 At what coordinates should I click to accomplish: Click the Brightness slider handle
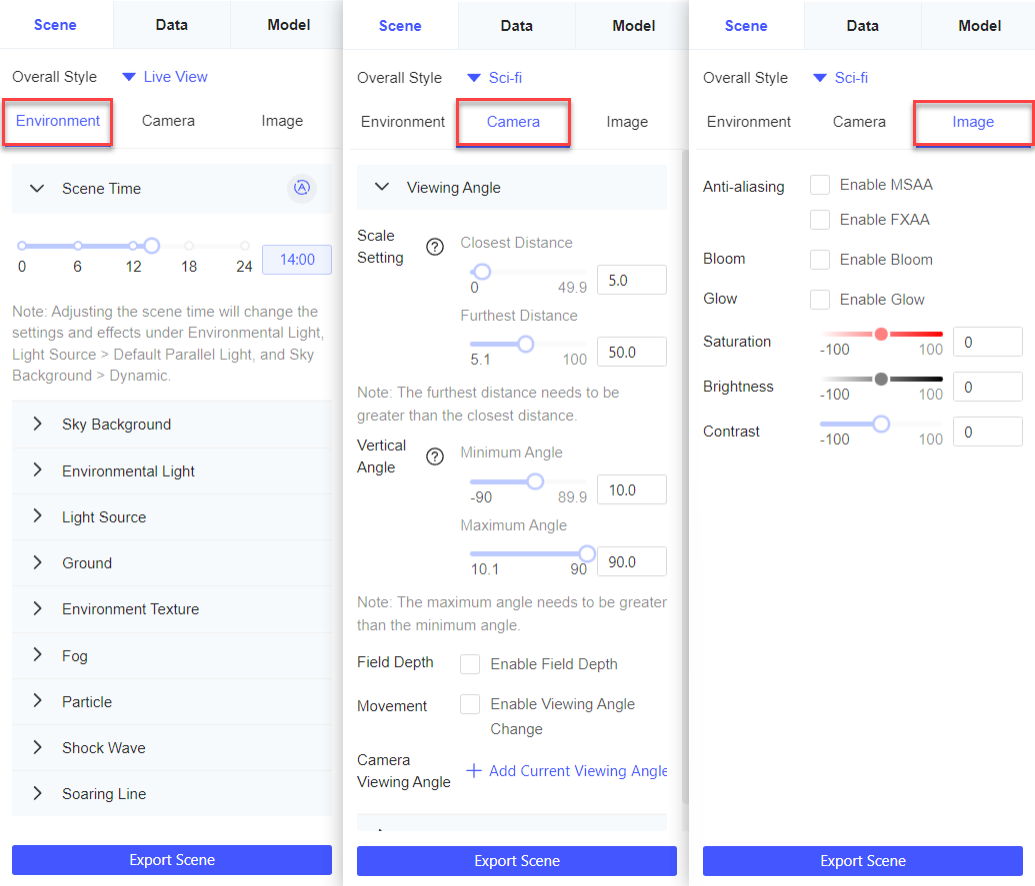(x=881, y=379)
